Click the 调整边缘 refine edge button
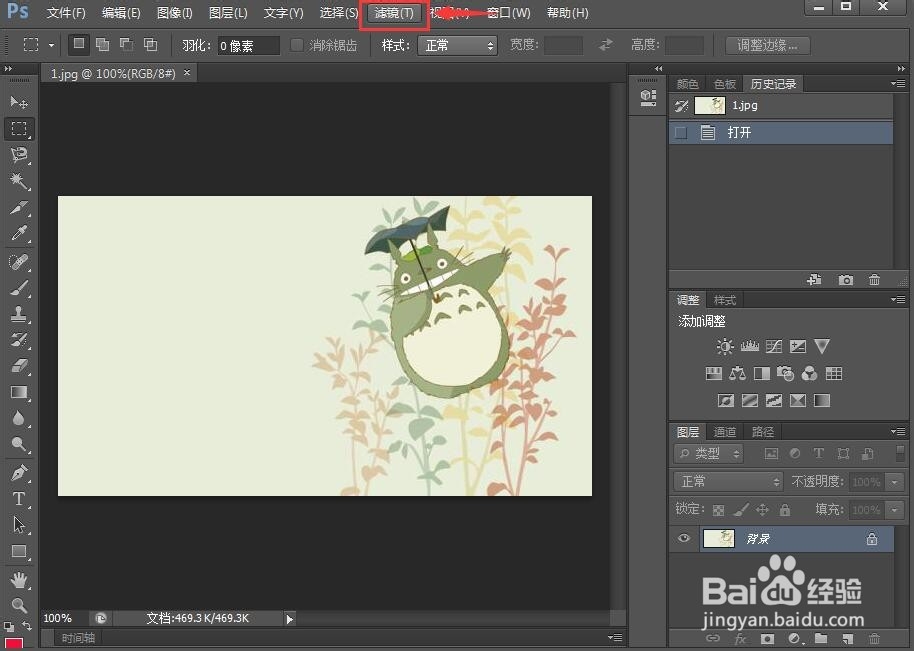The height and width of the screenshot is (651, 914). pos(767,45)
